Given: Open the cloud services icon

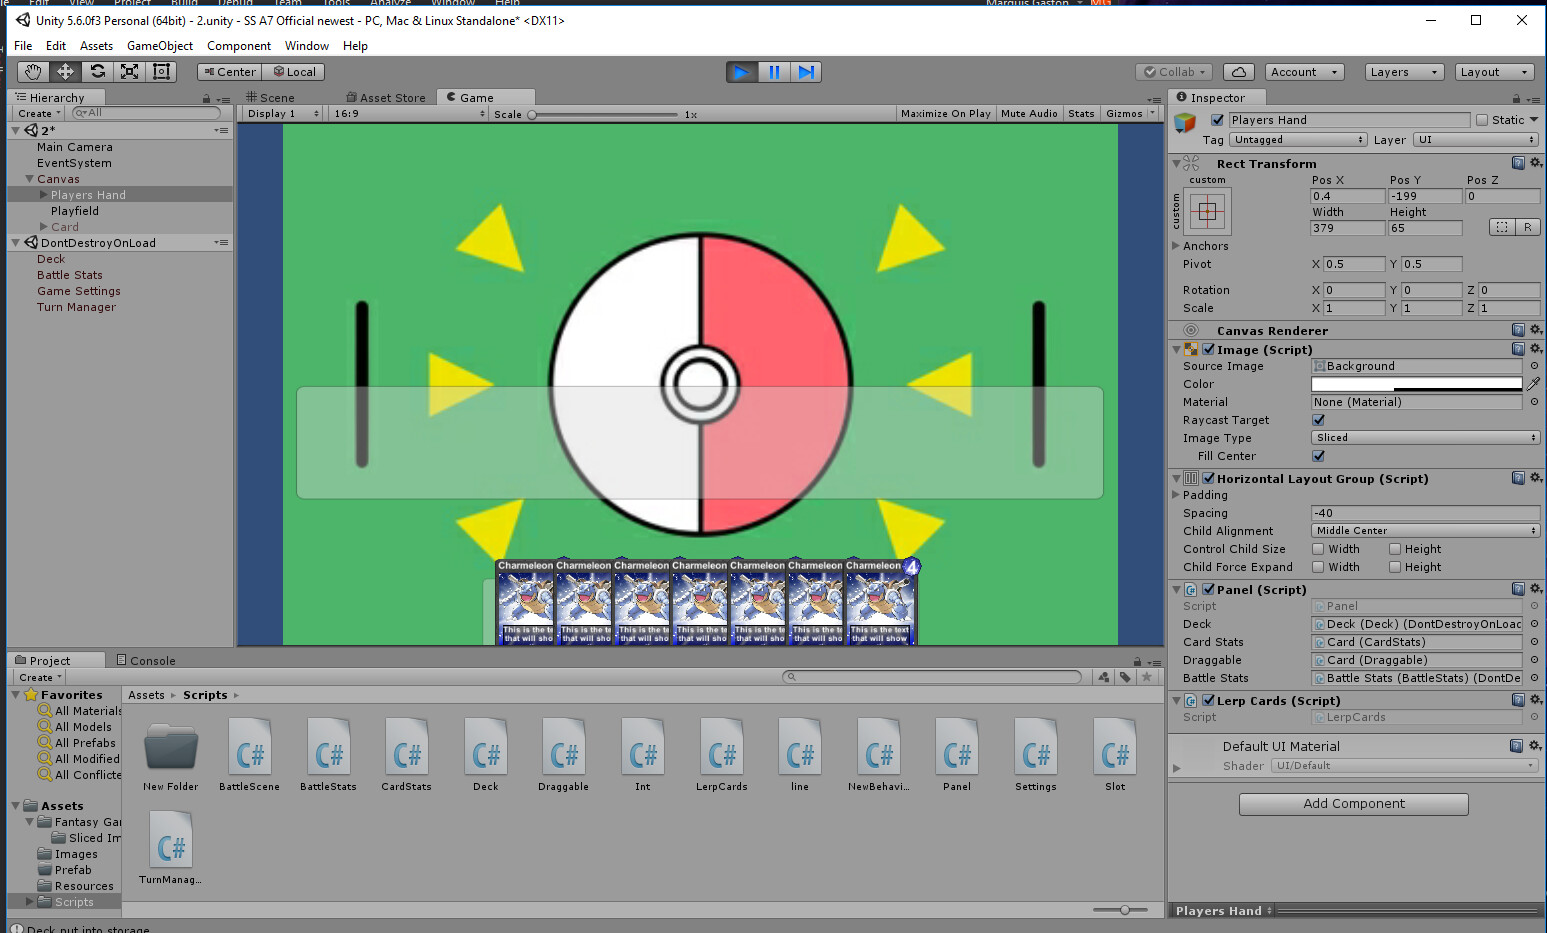Looking at the screenshot, I should tap(1238, 72).
